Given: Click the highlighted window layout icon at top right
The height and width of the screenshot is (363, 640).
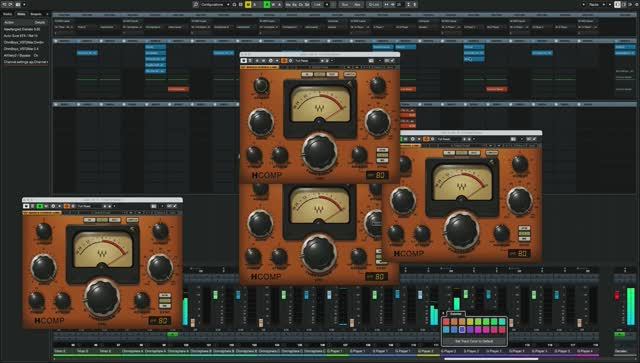Looking at the screenshot, I should 617,4.
